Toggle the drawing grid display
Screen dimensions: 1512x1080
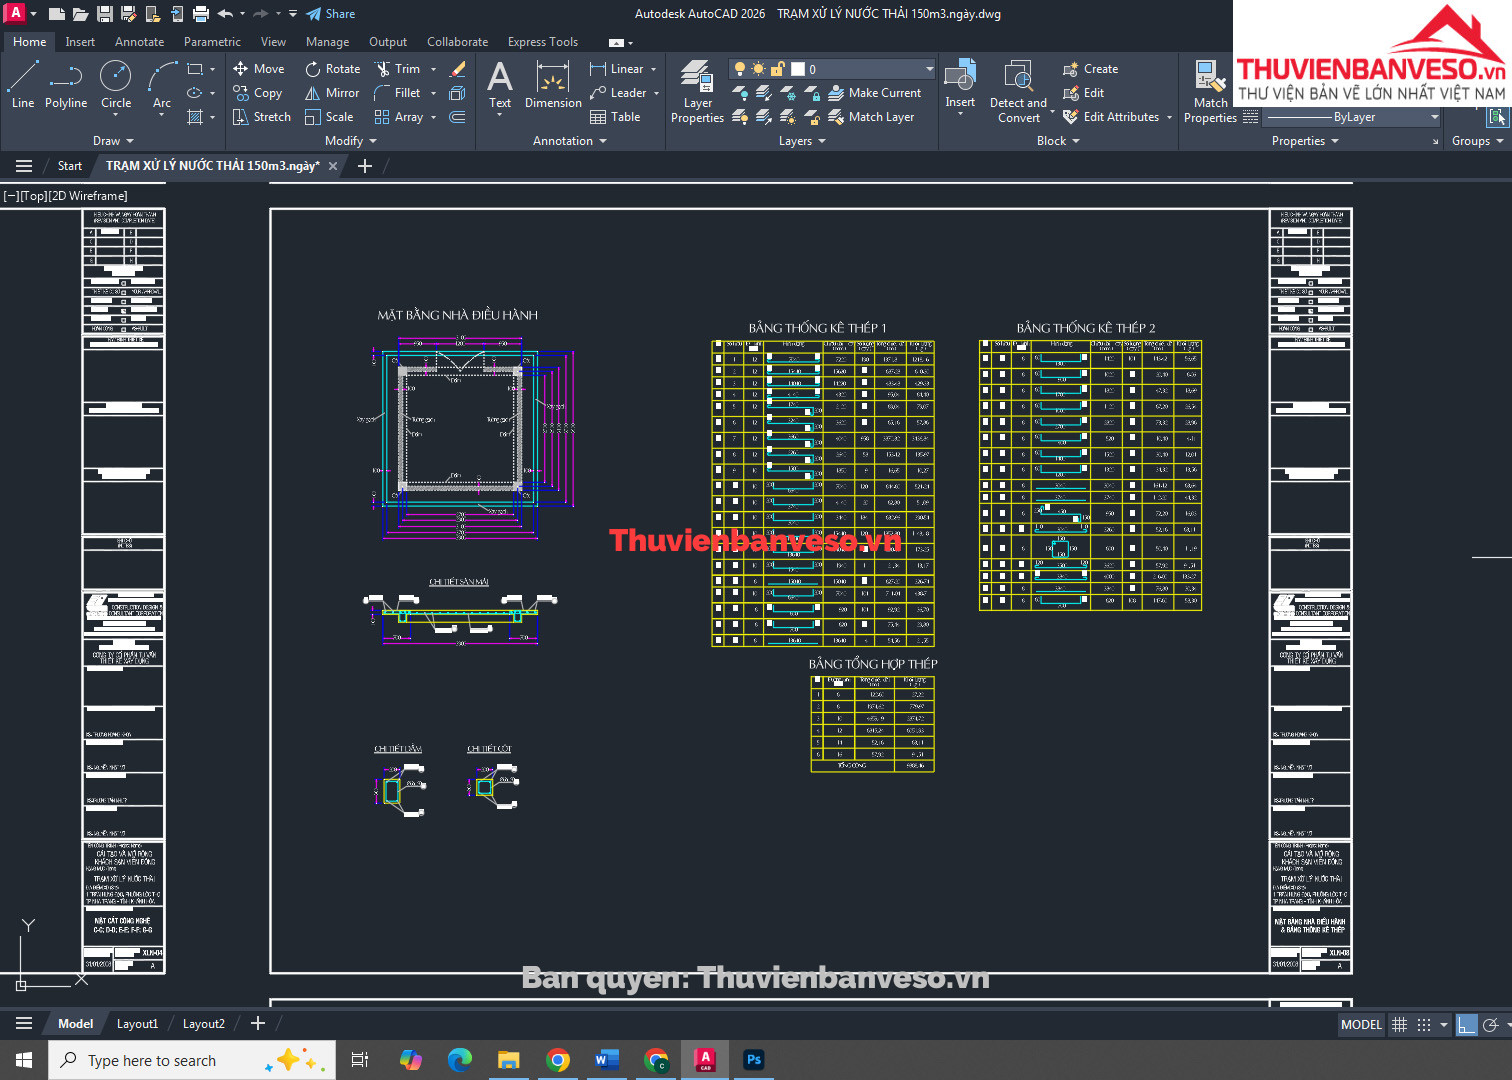1399,1024
